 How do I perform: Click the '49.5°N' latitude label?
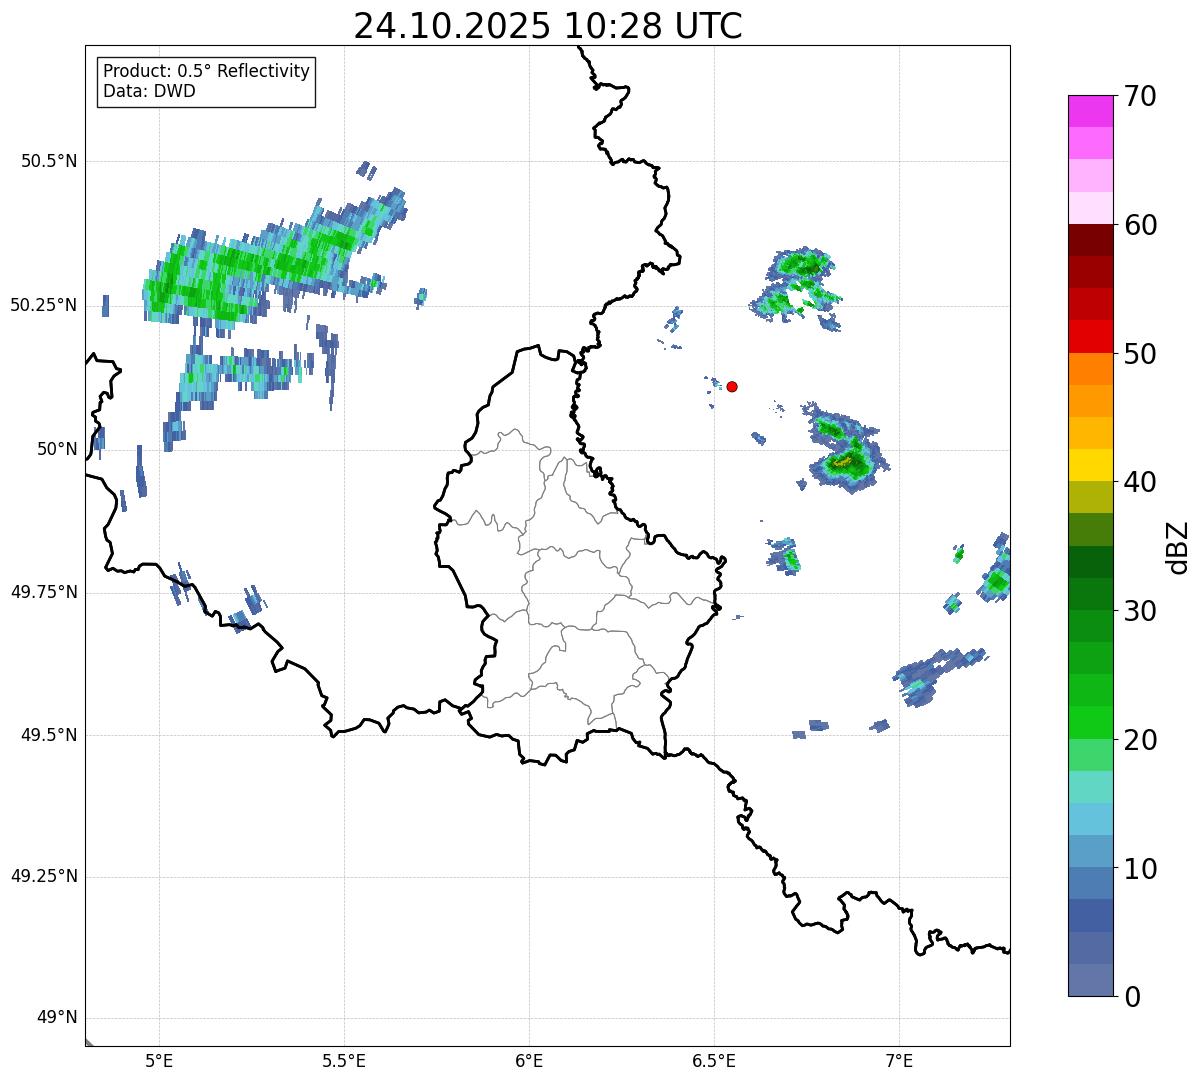[x=49, y=735]
